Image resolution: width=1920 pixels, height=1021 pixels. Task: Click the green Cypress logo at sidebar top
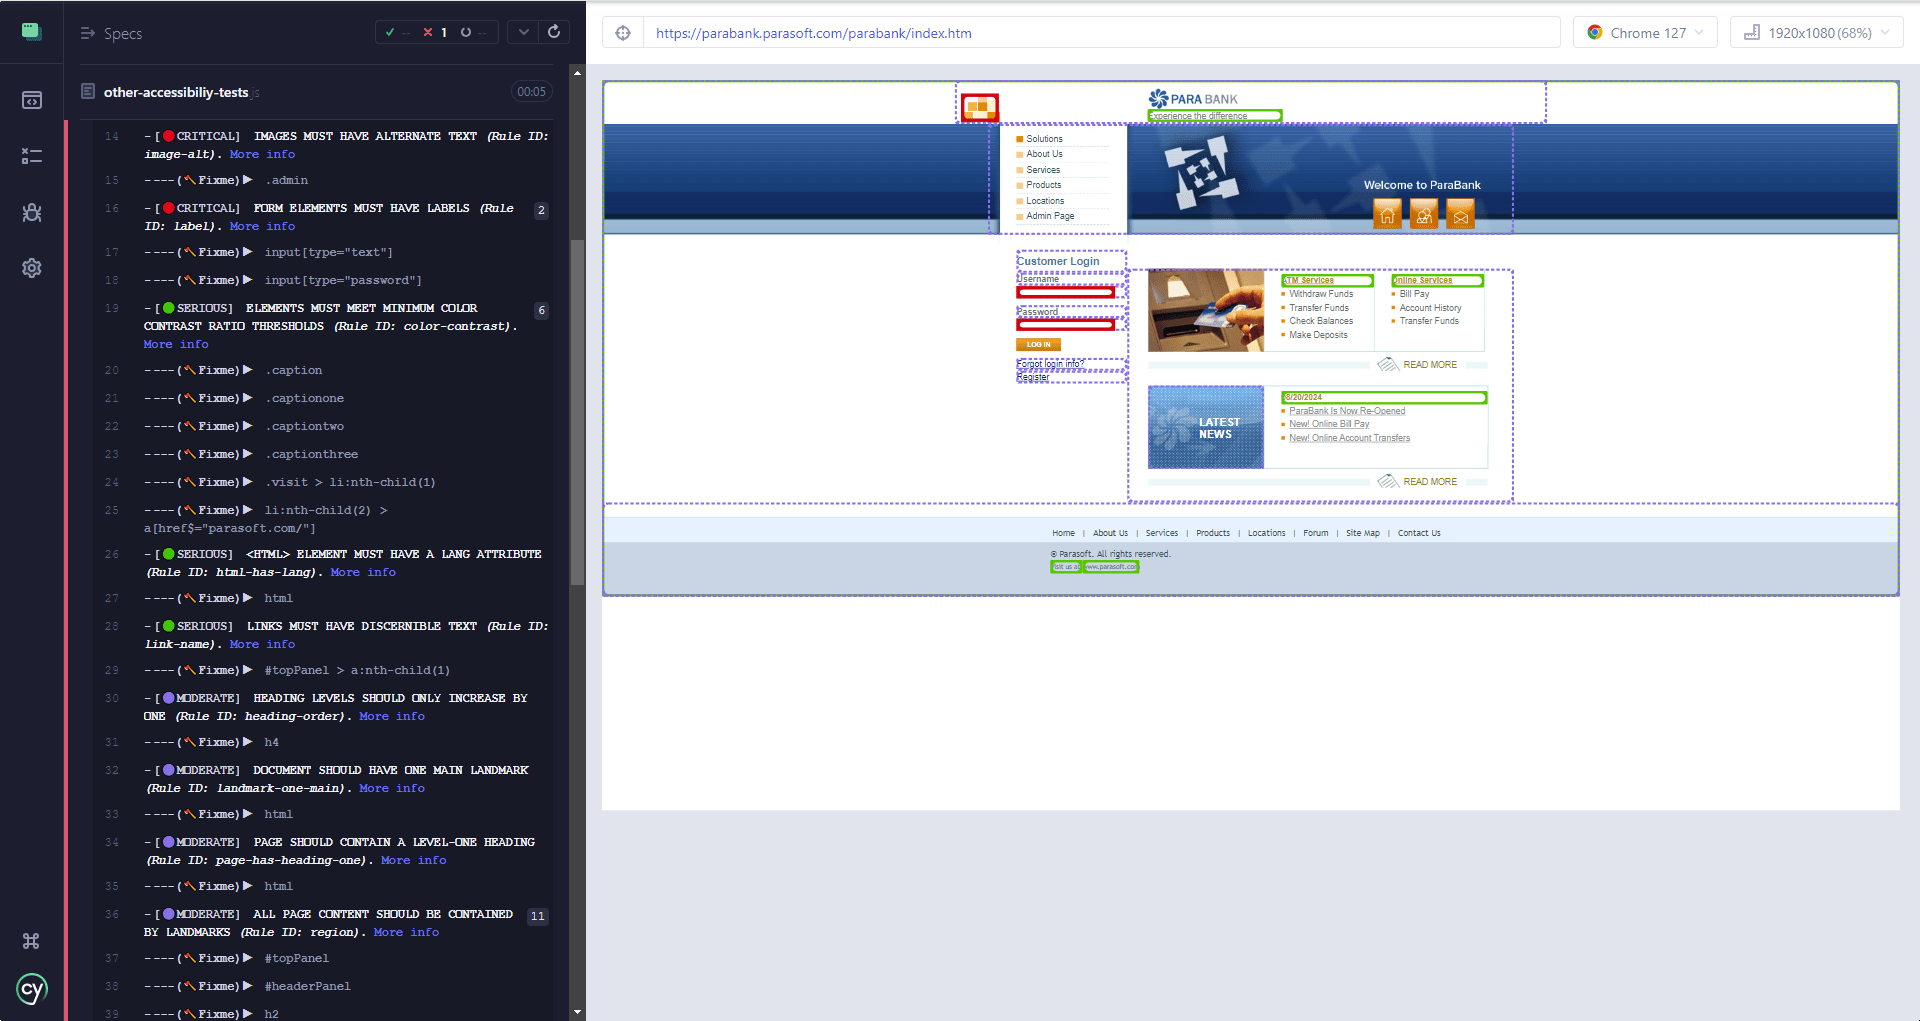pyautogui.click(x=31, y=31)
